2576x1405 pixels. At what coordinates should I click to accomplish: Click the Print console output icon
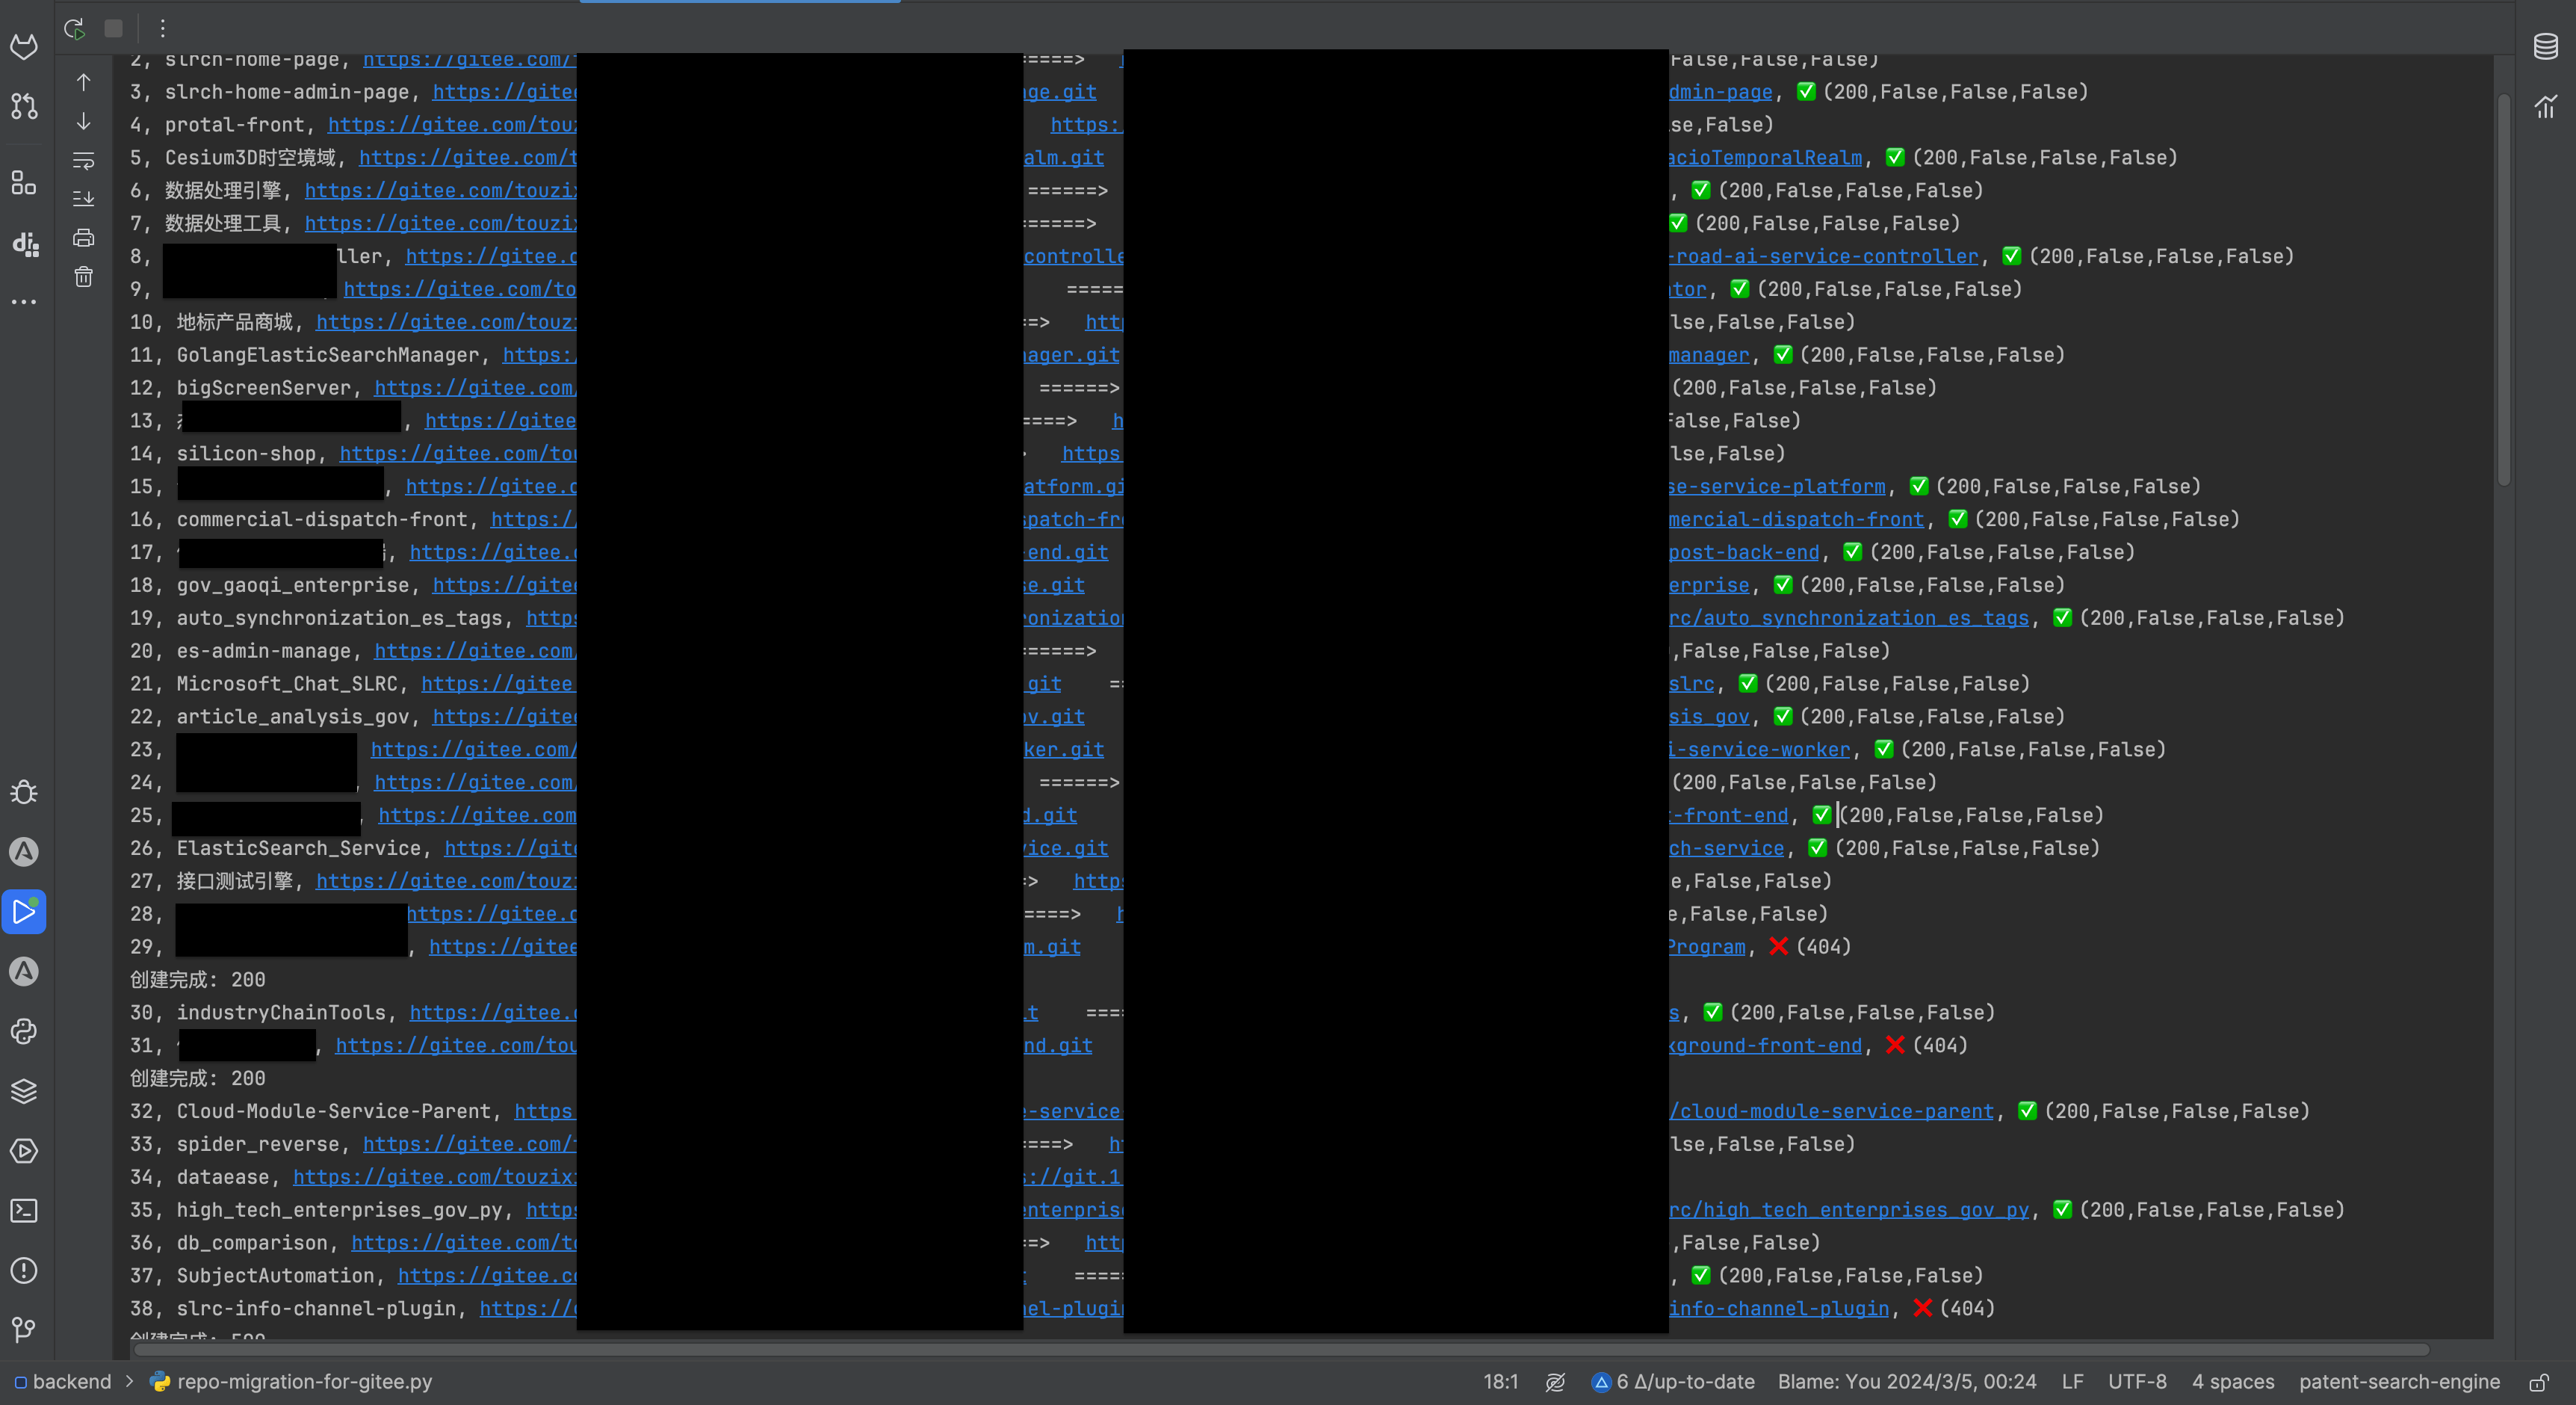coord(84,238)
